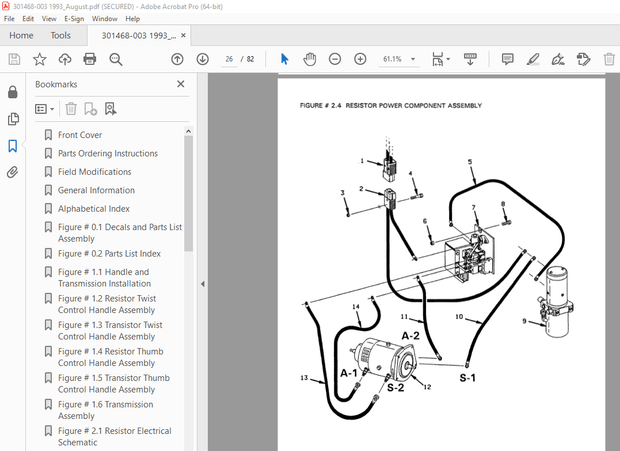The height and width of the screenshot is (451, 620).
Task: Open the Attachments paperclip panel
Action: click(x=13, y=172)
